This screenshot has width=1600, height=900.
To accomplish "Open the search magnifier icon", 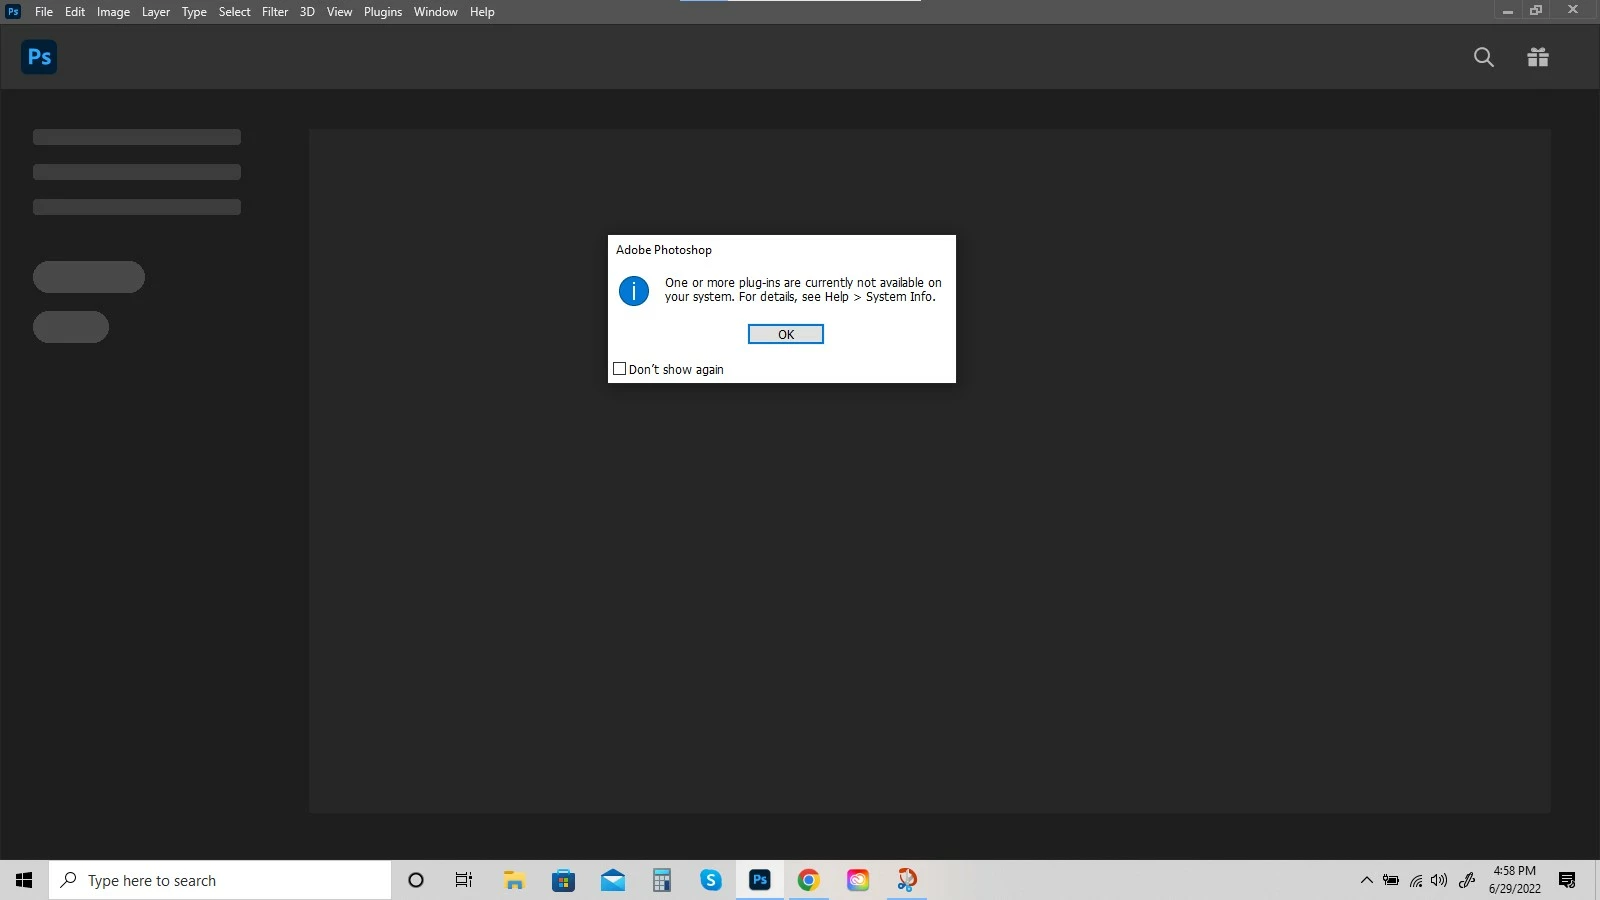I will (x=1484, y=57).
